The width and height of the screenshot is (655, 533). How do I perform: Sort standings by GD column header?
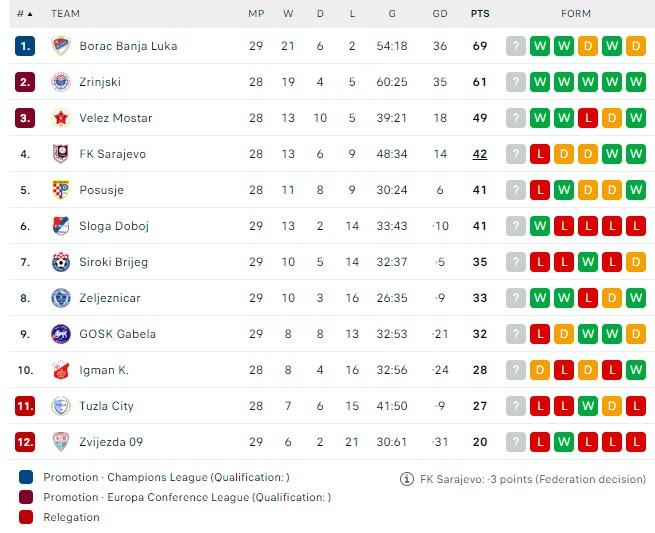[440, 14]
